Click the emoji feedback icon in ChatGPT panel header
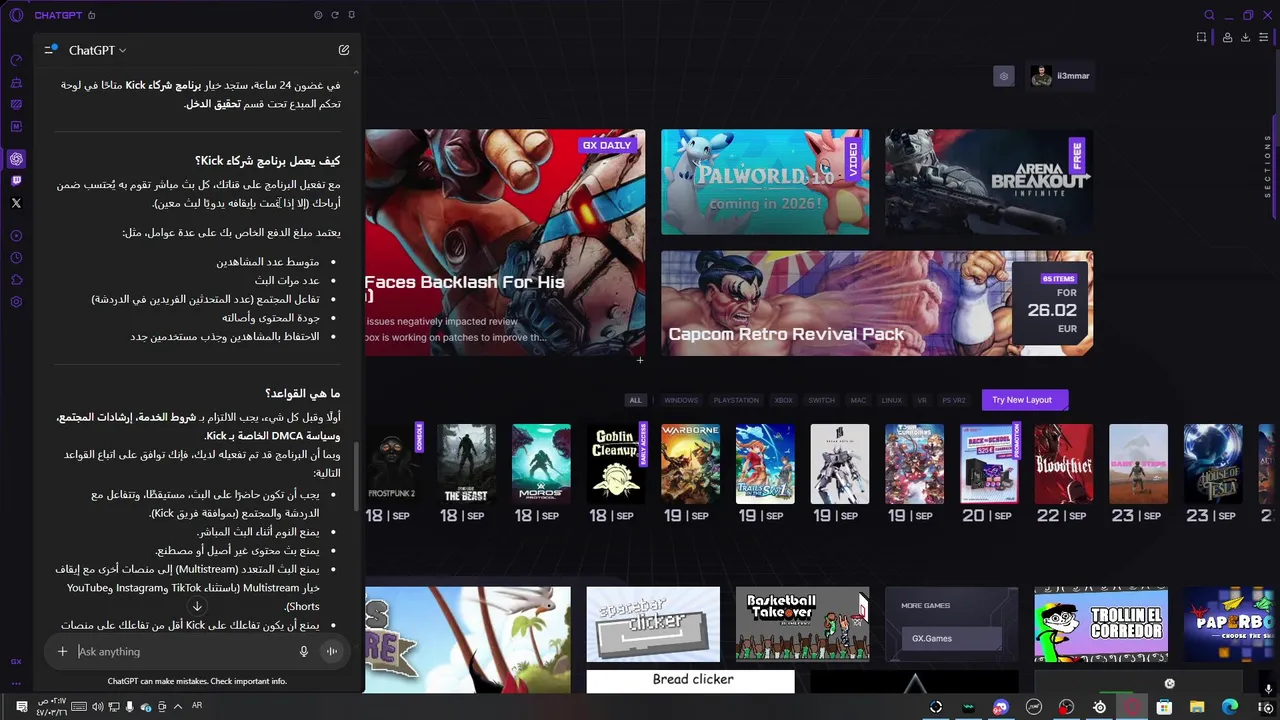 [318, 15]
